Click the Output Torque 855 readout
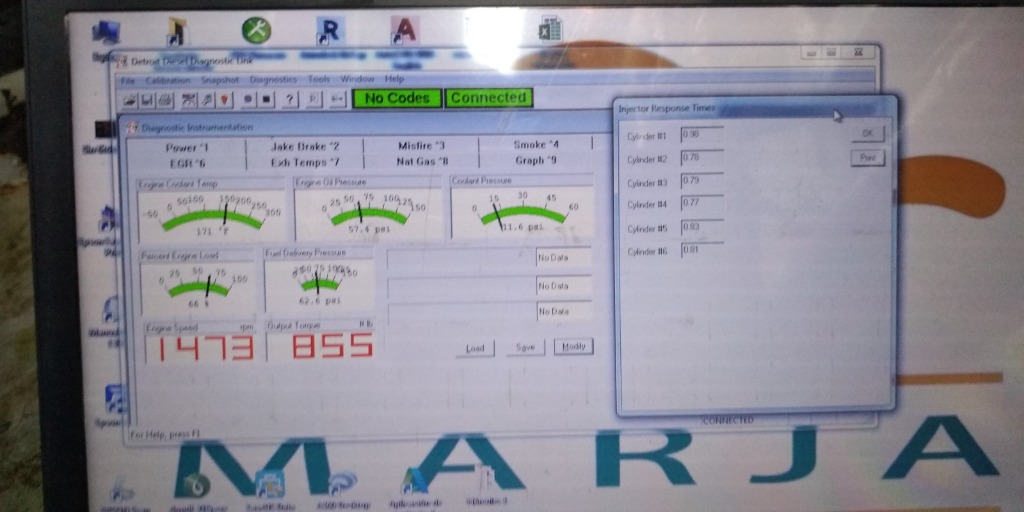 [x=320, y=346]
